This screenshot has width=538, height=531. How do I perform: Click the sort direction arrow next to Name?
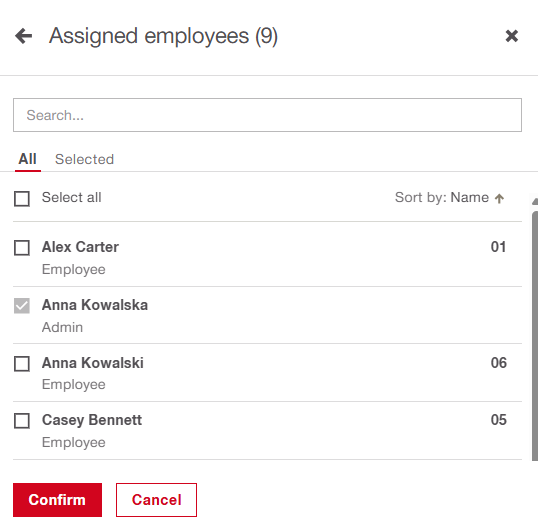499,198
